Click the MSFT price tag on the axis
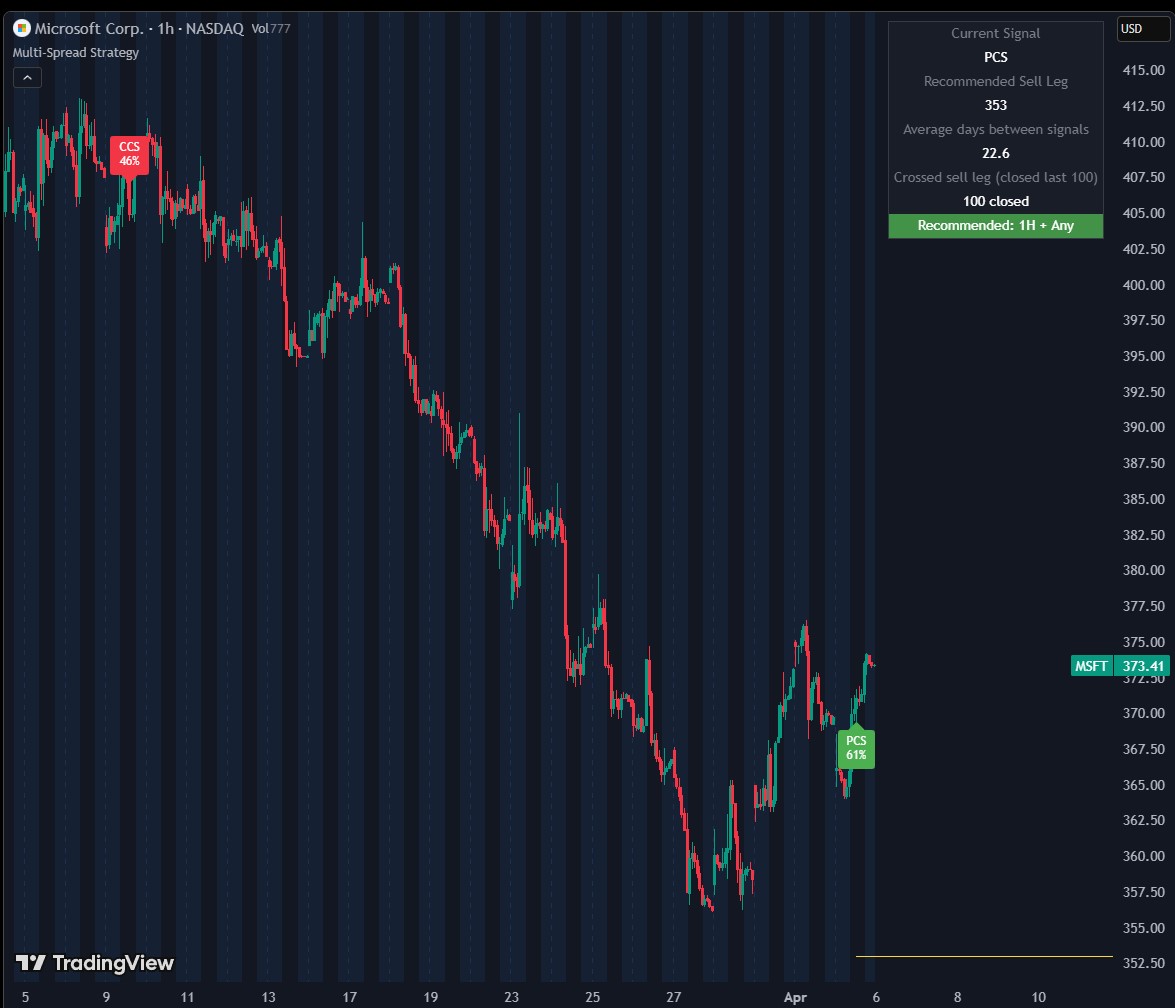This screenshot has width=1175, height=1008. coord(1091,666)
